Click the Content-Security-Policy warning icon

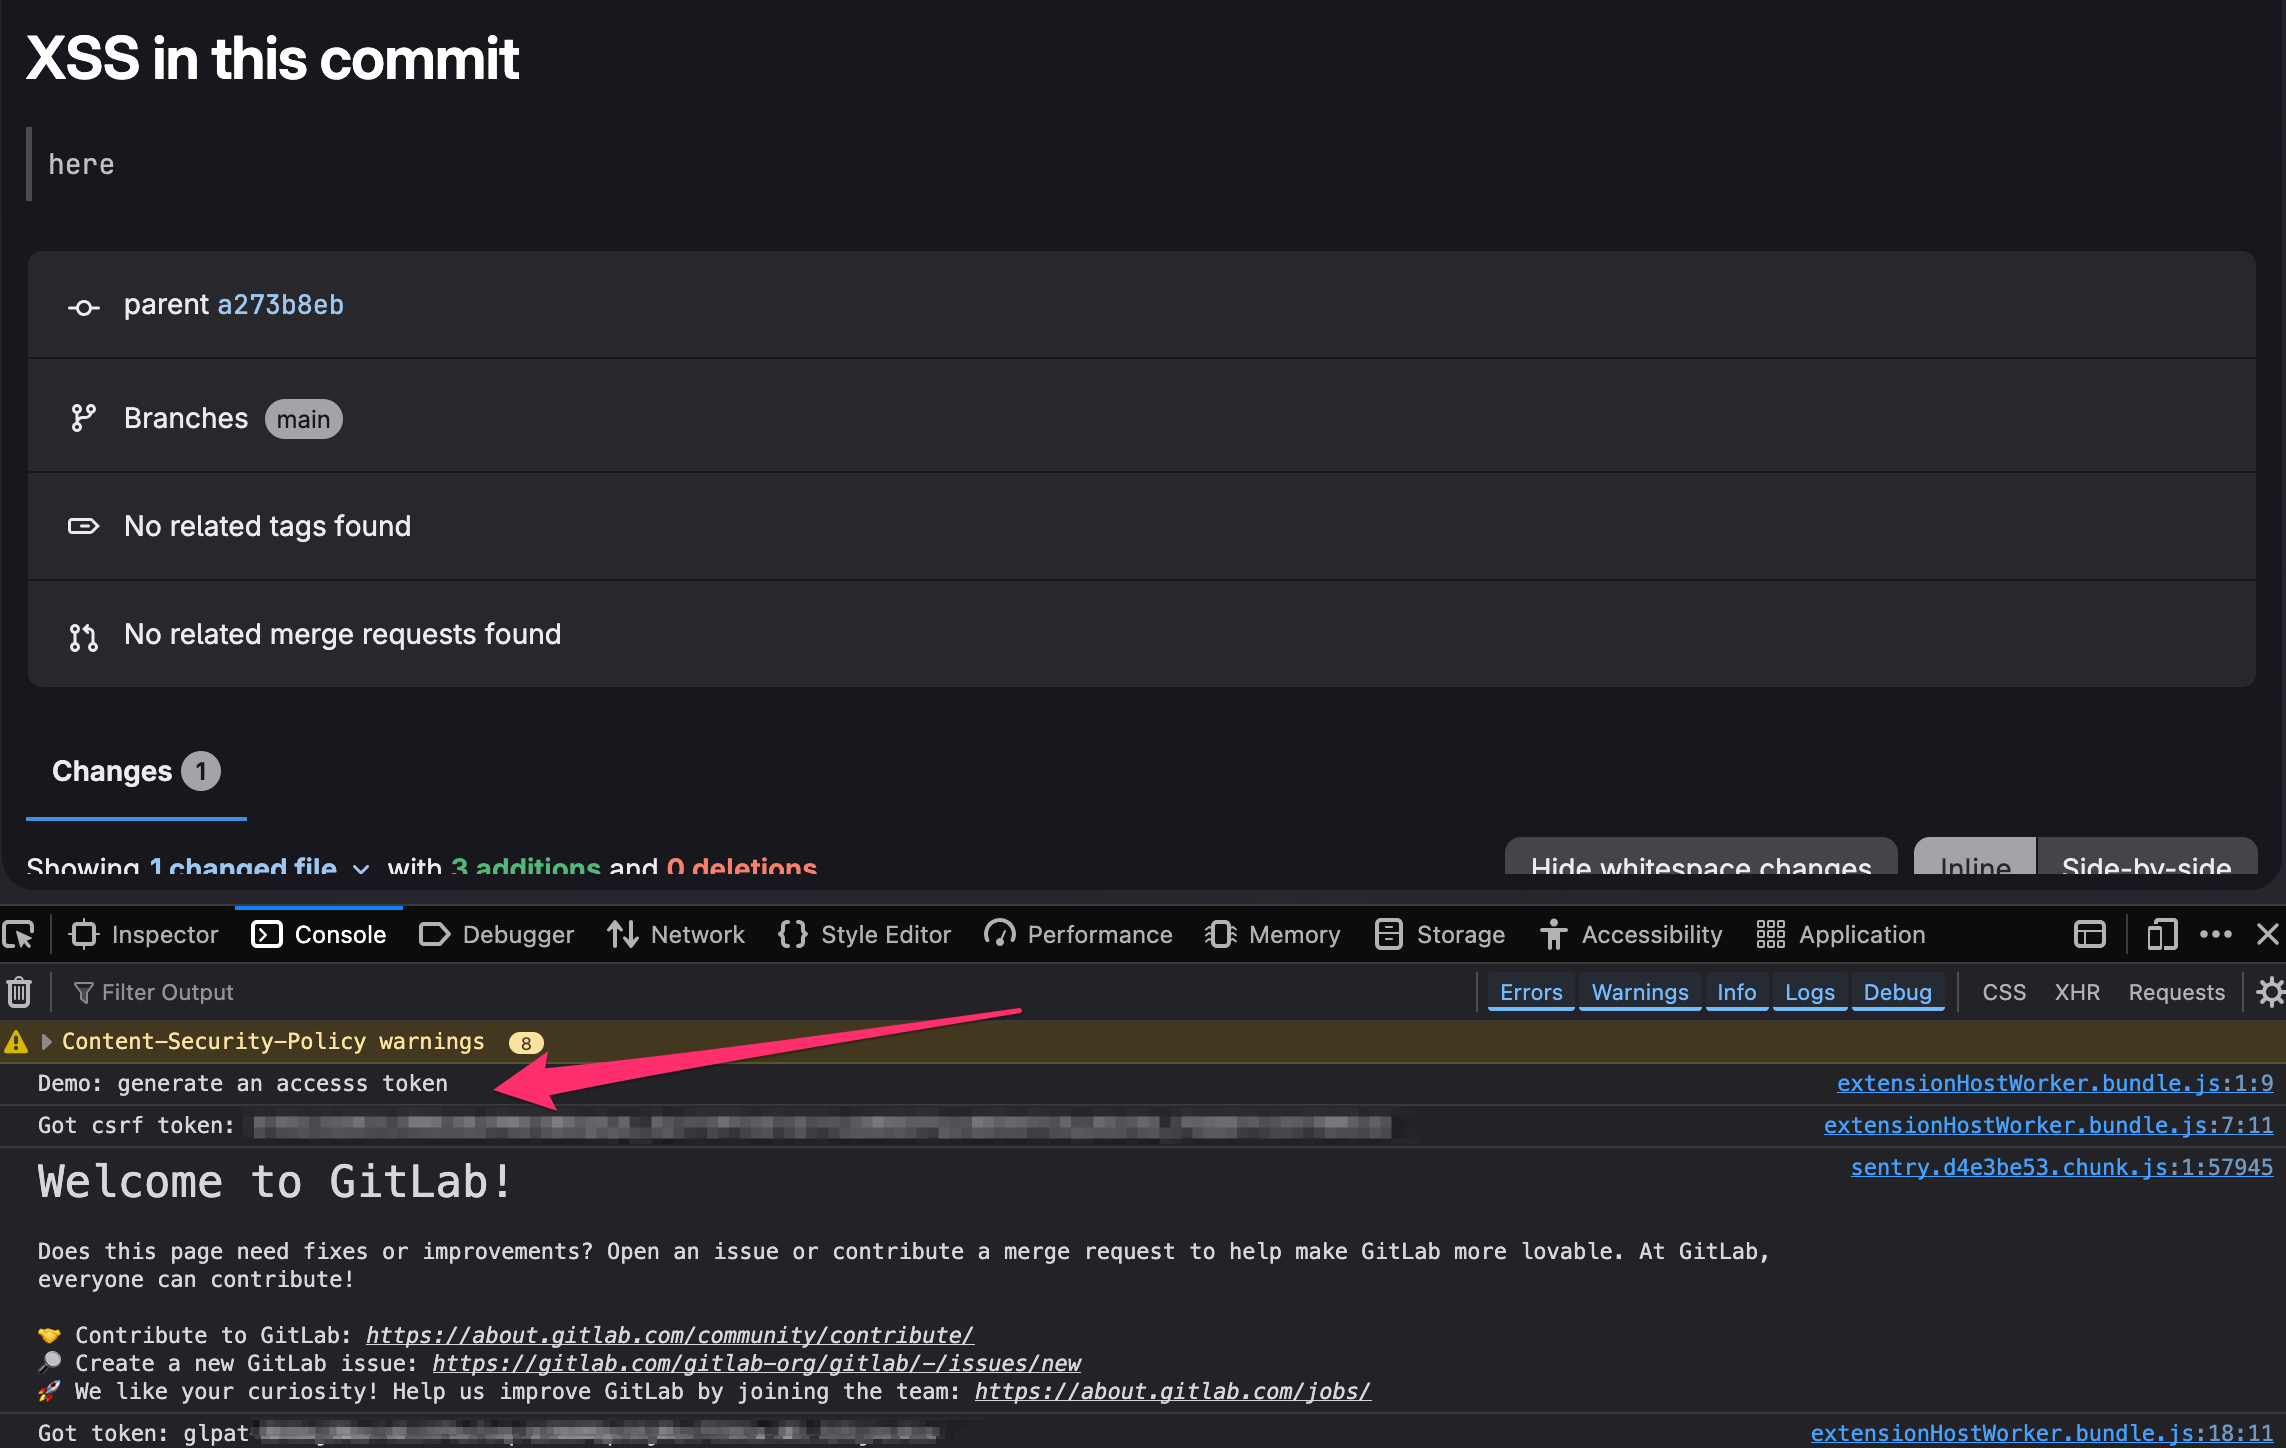coord(16,1042)
